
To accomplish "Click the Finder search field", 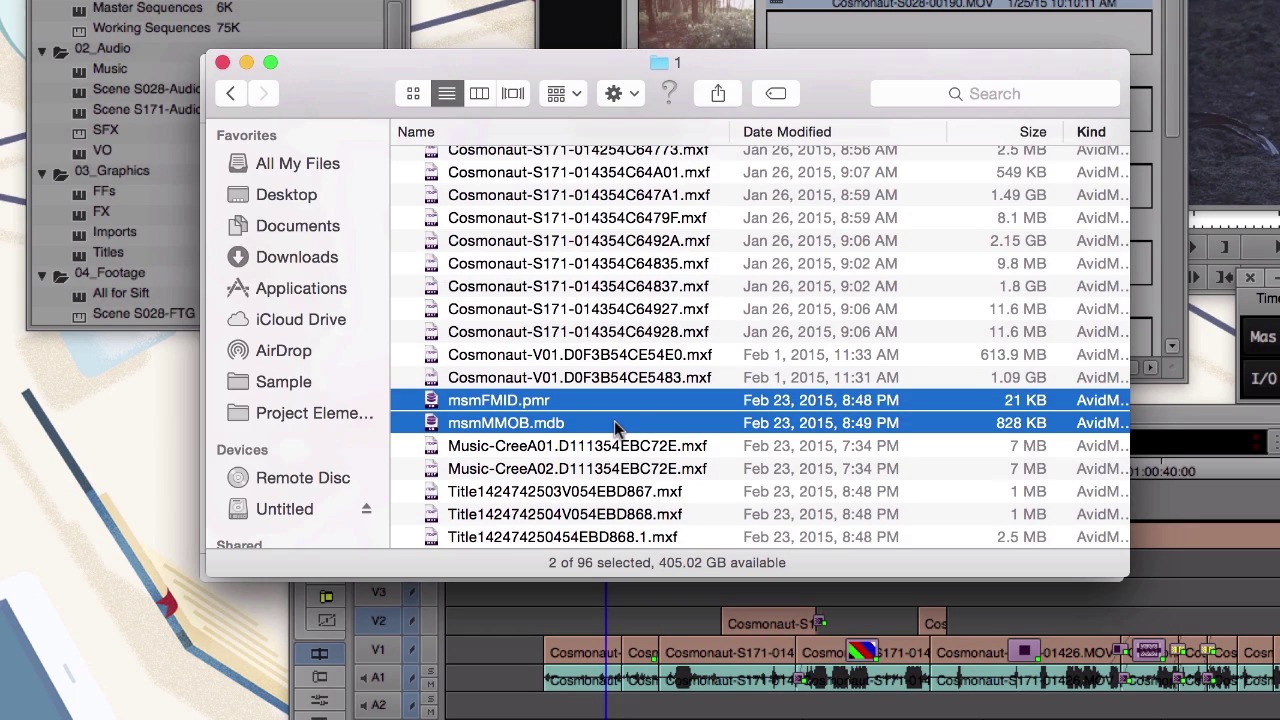I will point(994,94).
